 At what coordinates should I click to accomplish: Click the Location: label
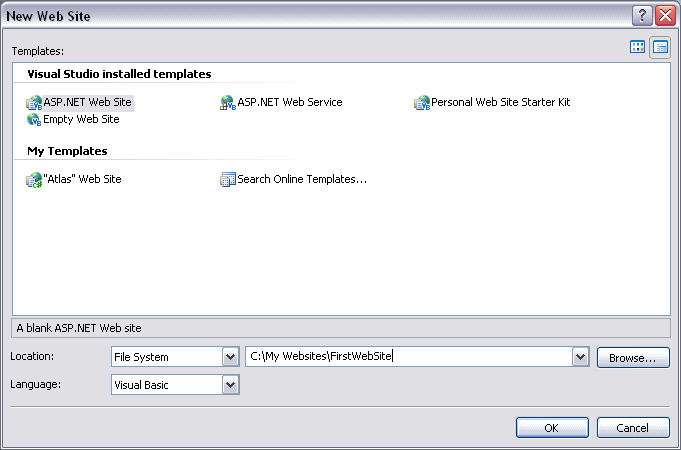(32, 356)
